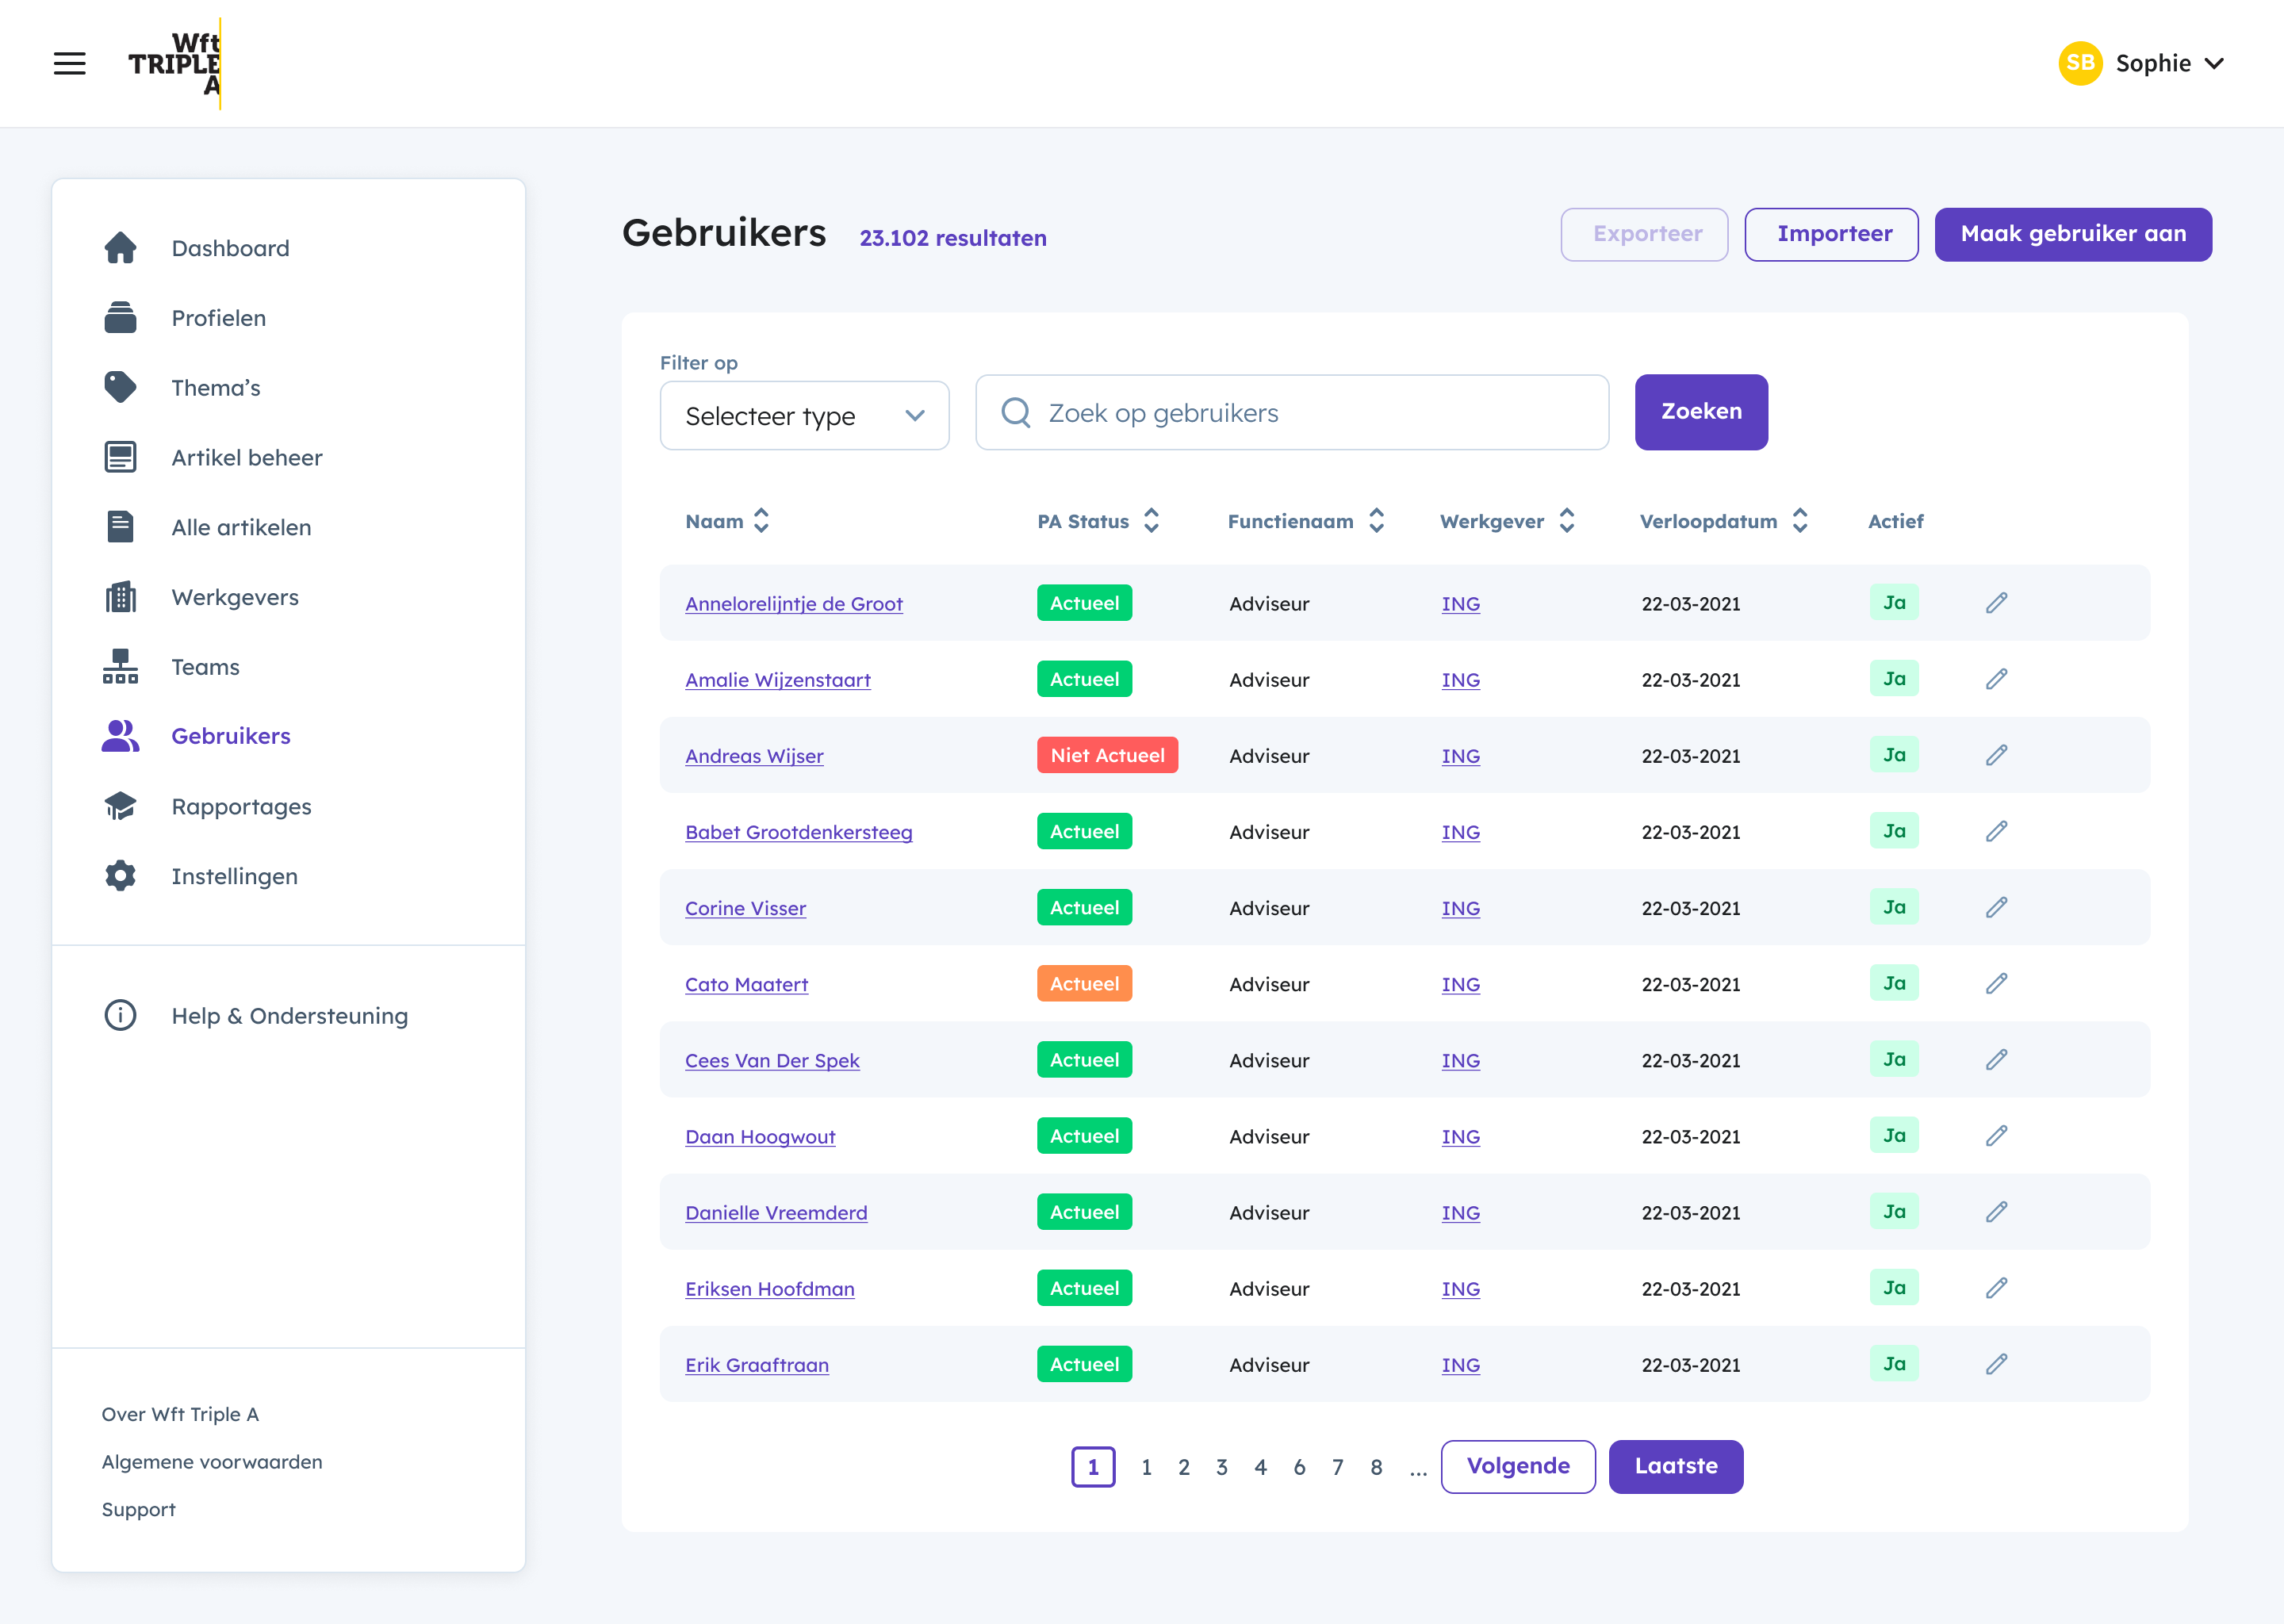The image size is (2284, 1624).
Task: Open Rapportages via the graduation cap icon
Action: [120, 806]
